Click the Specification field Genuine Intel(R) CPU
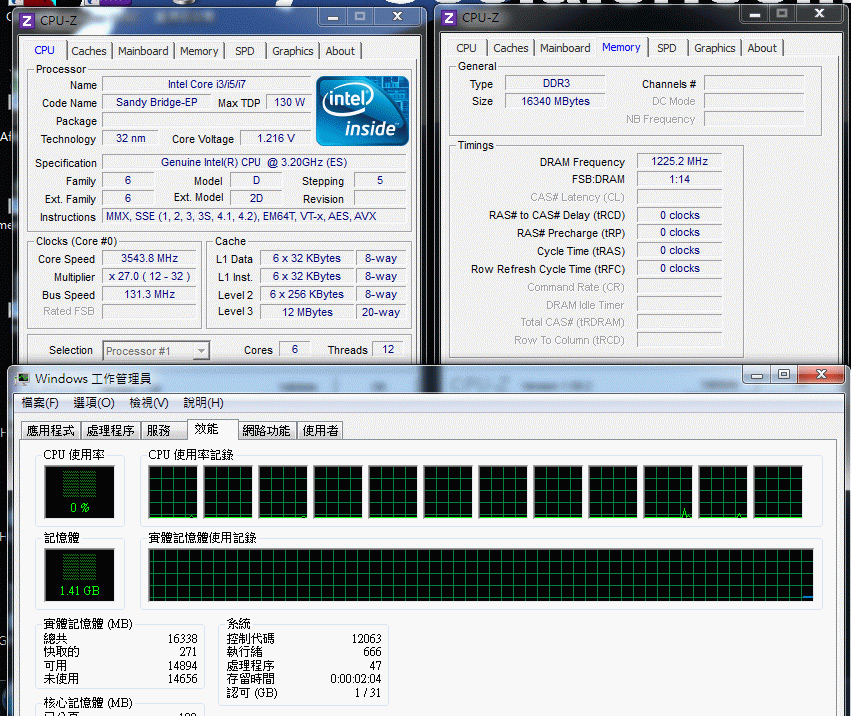851x716 pixels. point(254,162)
